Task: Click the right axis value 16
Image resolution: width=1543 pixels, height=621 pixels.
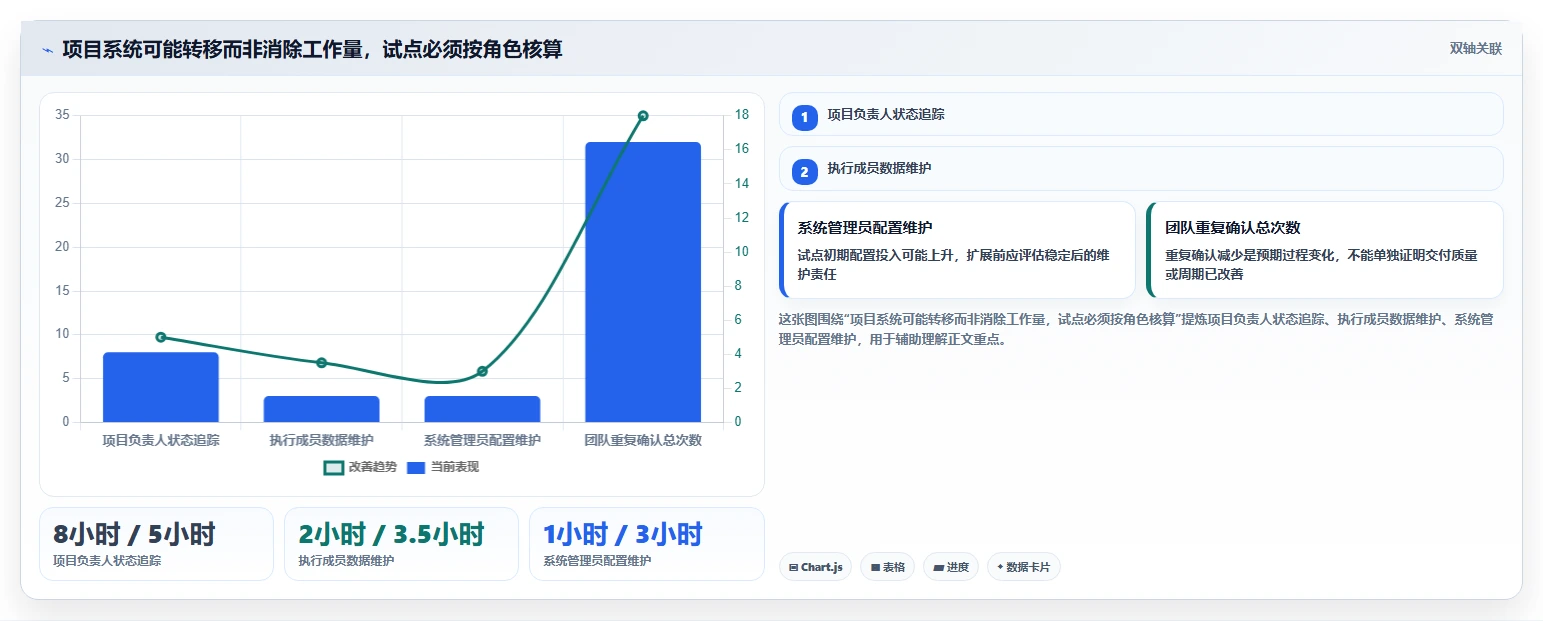Action: (x=742, y=149)
